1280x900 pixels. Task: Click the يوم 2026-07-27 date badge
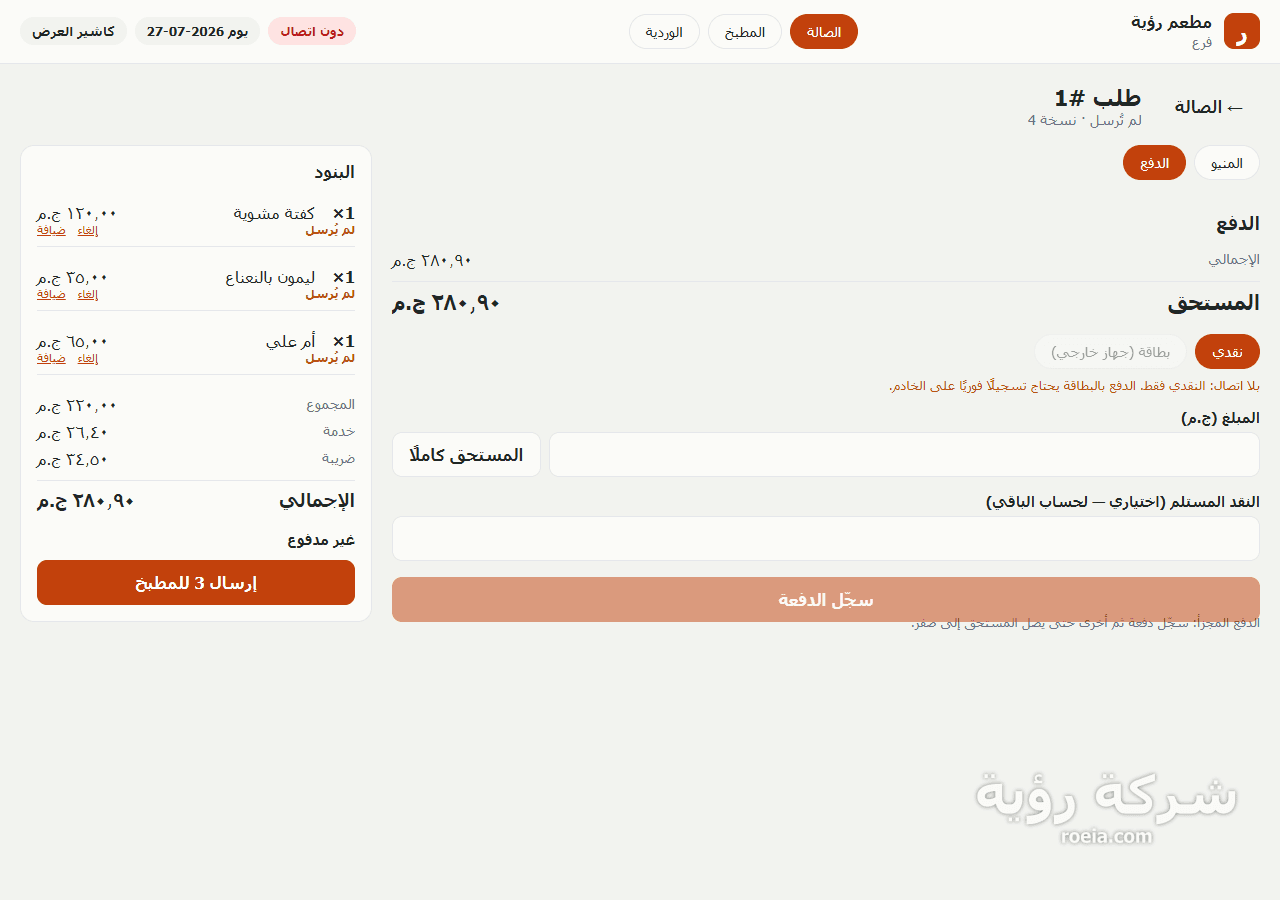[197, 31]
